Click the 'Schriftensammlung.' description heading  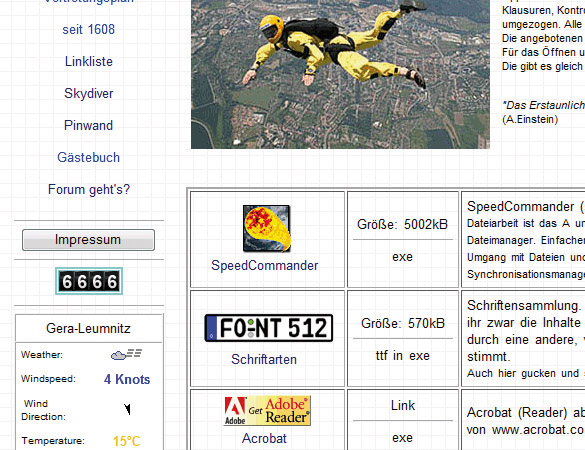pos(524,306)
